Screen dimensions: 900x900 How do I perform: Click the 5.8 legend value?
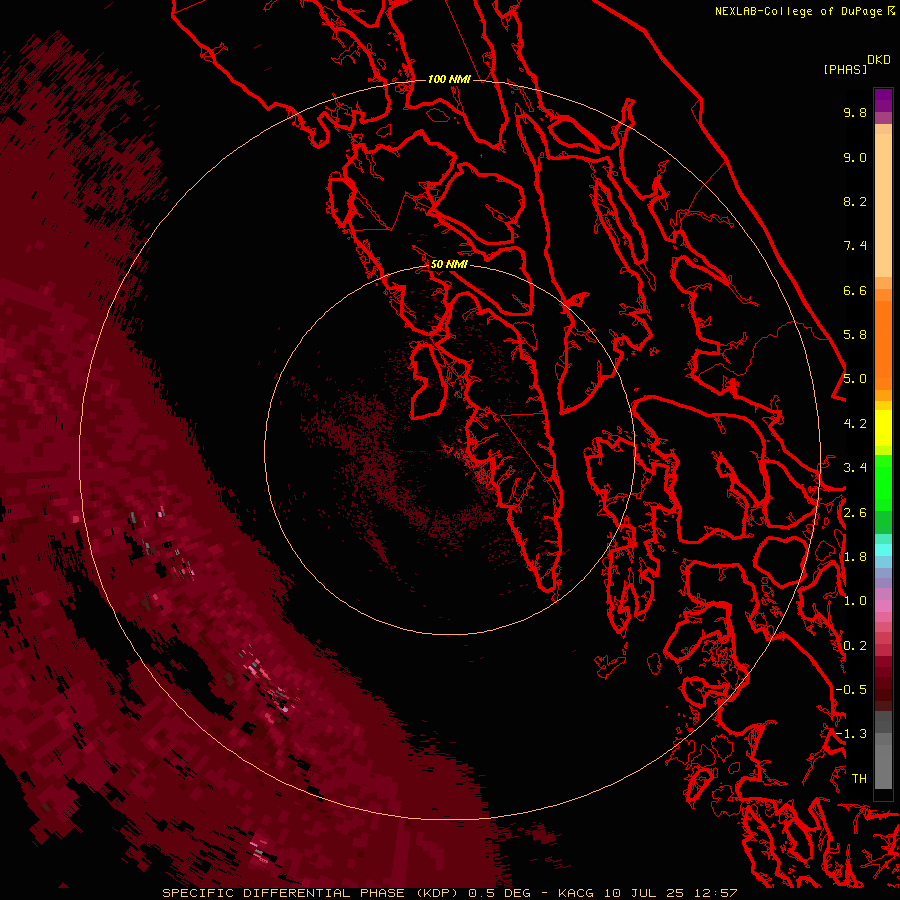tap(855, 335)
